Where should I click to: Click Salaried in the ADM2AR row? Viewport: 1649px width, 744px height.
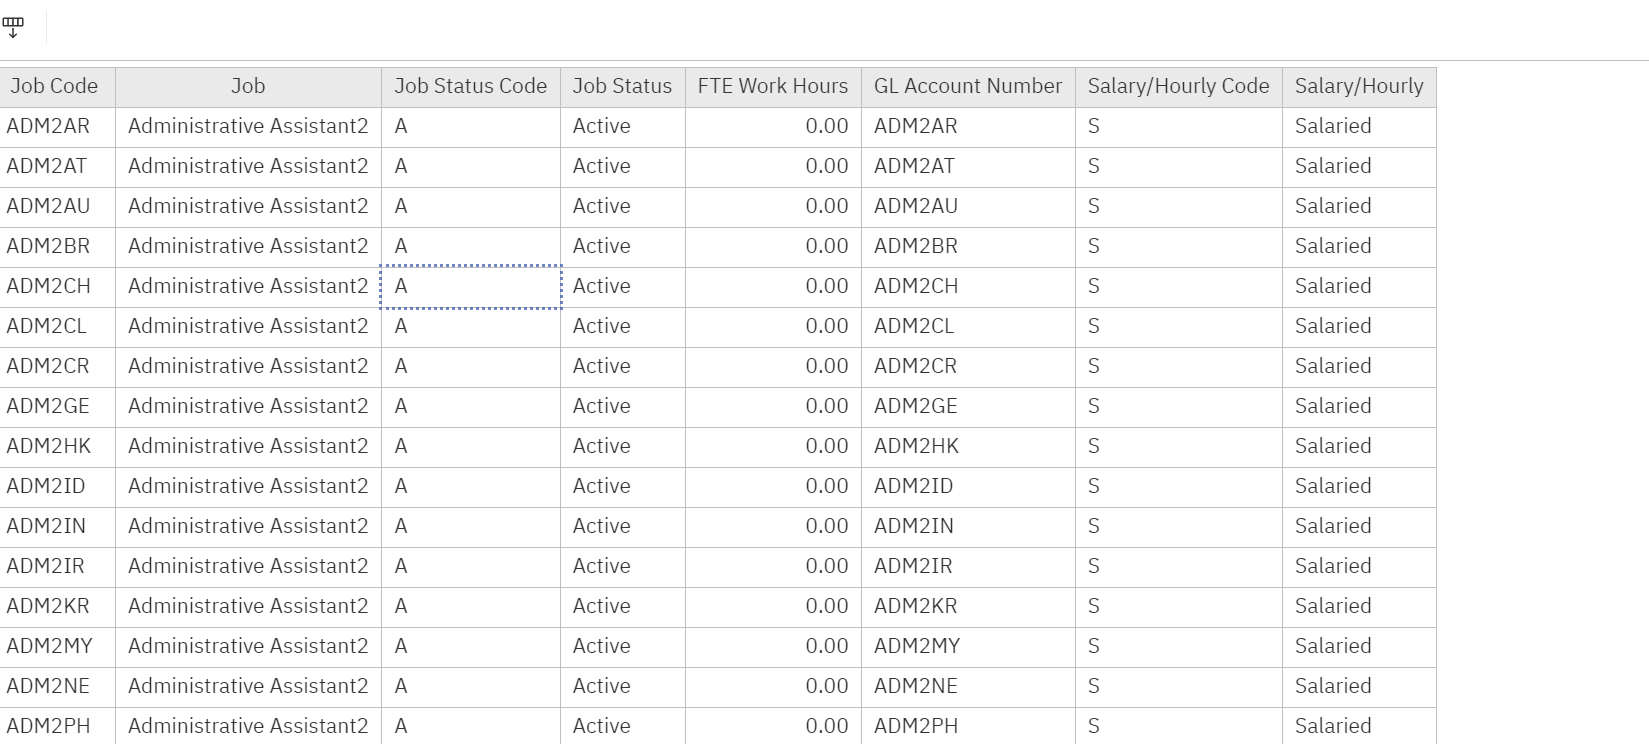1359,127
